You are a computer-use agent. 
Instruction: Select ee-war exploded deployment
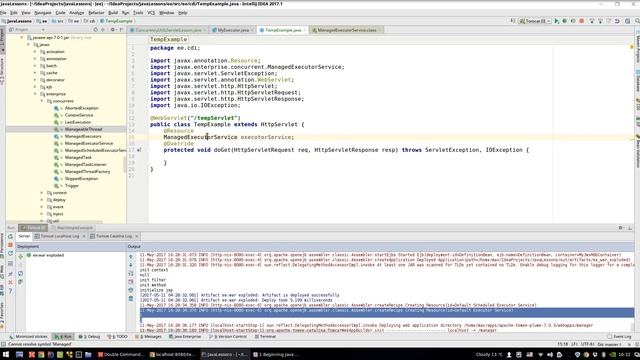[x=48, y=255]
